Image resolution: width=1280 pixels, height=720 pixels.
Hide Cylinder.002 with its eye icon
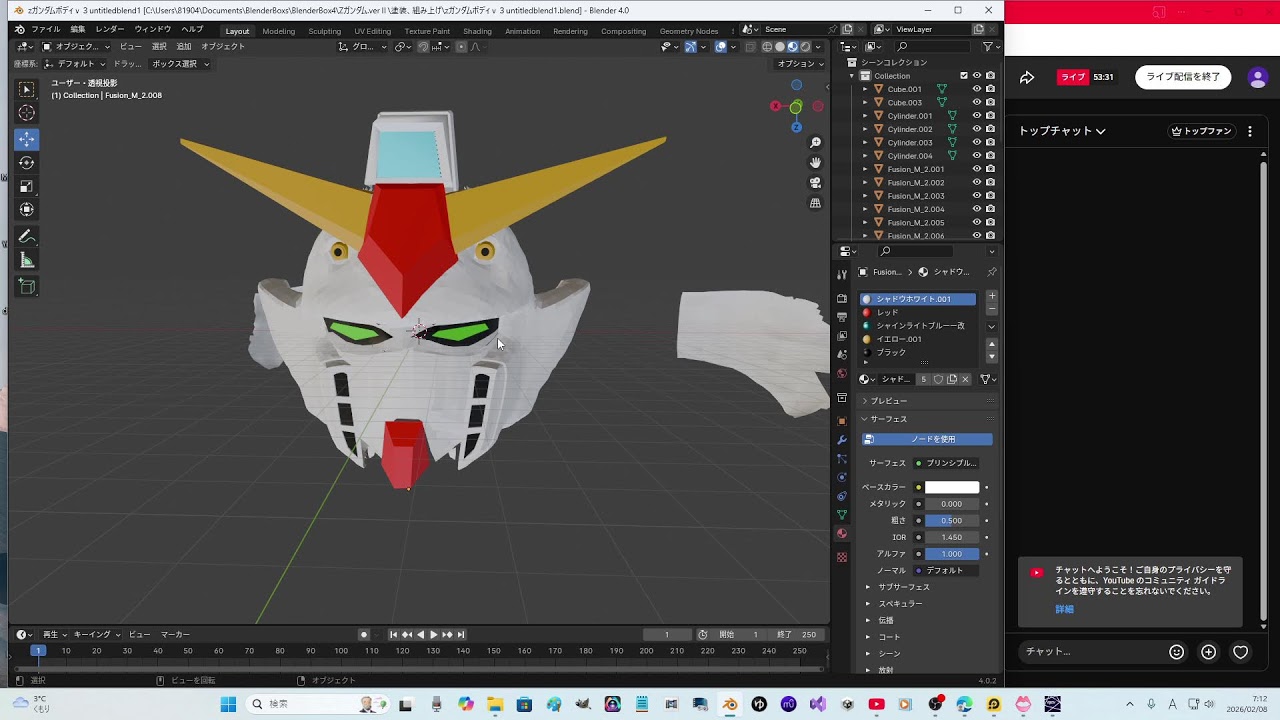click(977, 129)
